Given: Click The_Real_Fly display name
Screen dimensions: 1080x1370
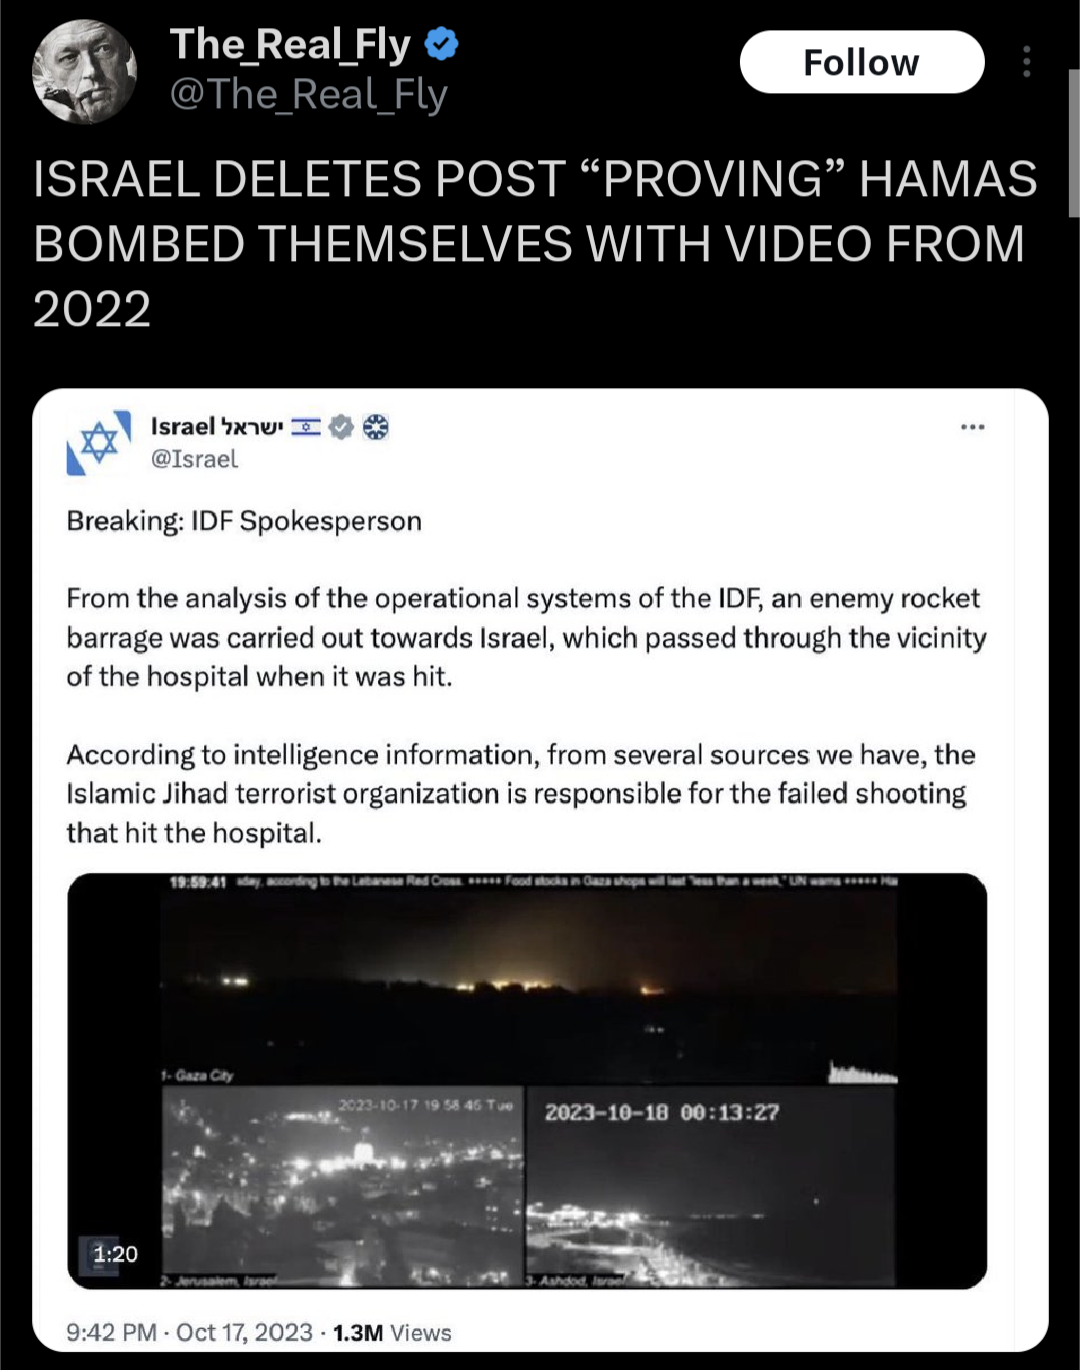Looking at the screenshot, I should (x=290, y=44).
